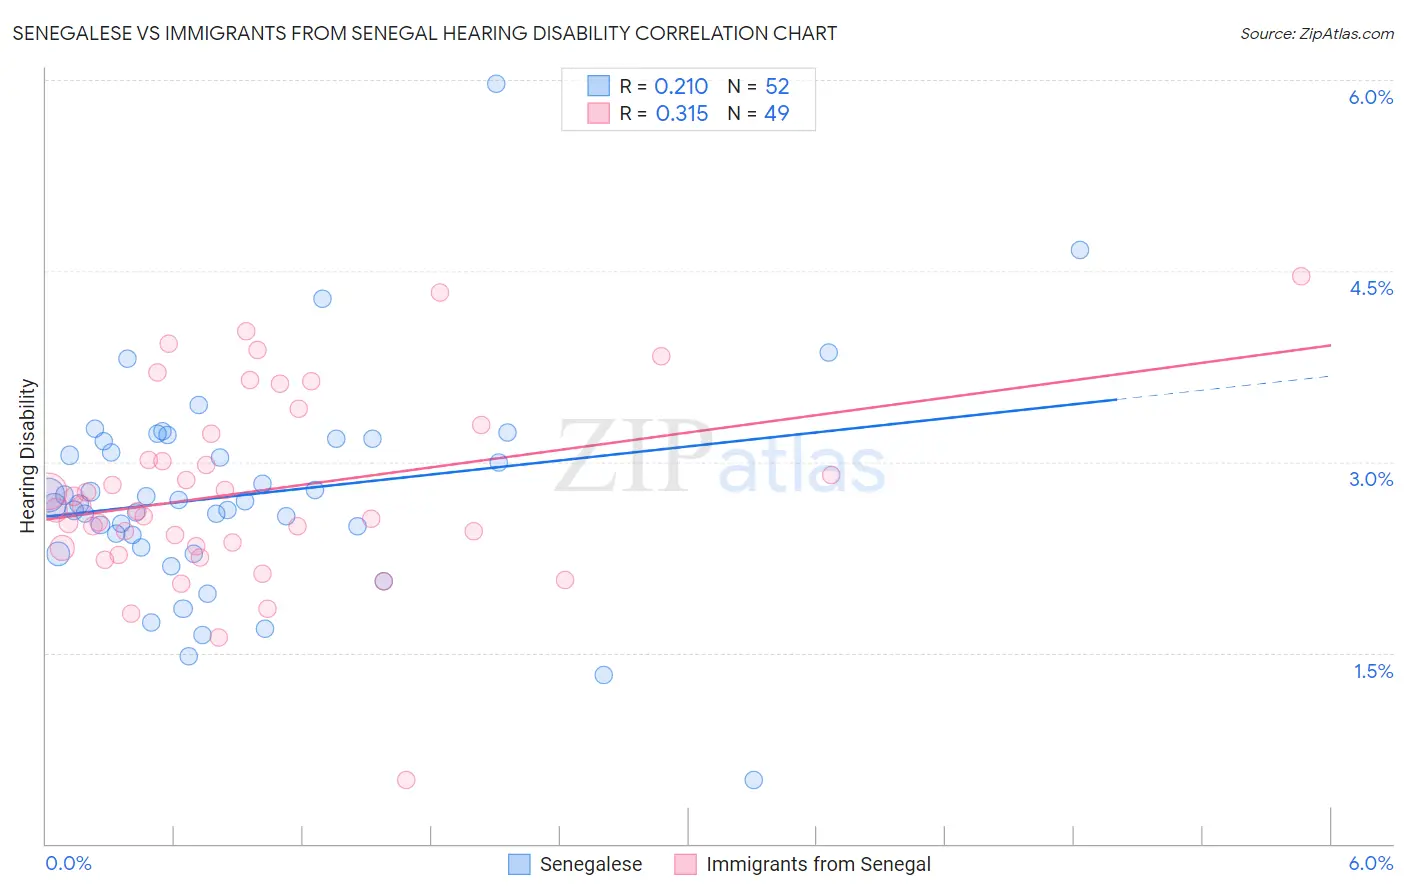Click the blue Senegalese legend swatch at bottom

(519, 864)
